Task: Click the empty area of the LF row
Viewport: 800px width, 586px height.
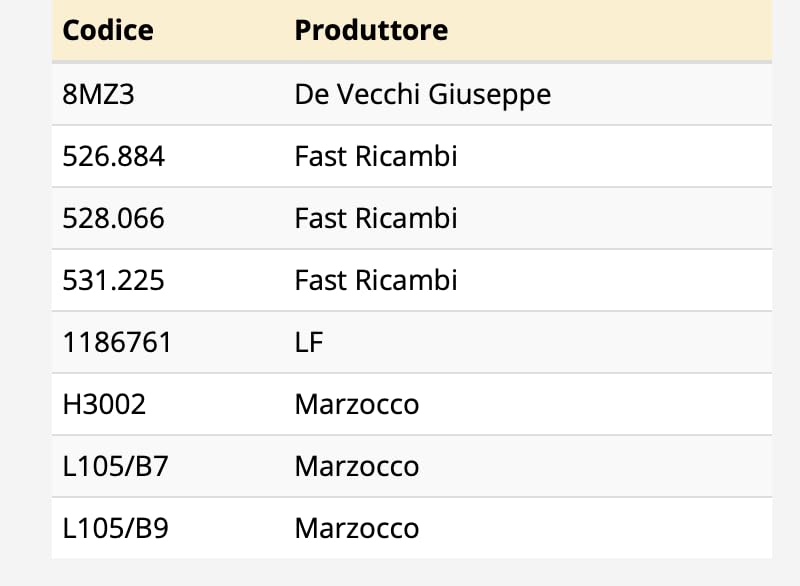Action: click(546, 342)
